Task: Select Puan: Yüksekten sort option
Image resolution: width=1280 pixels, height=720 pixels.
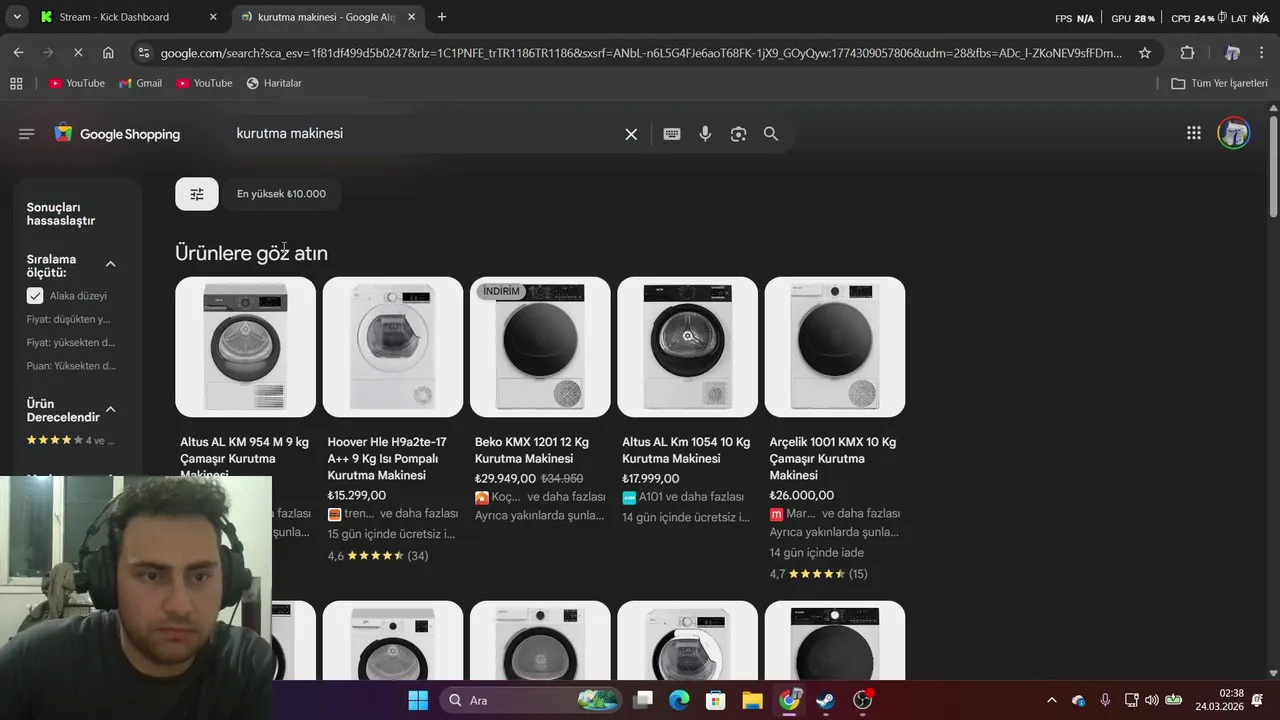Action: pyautogui.click(x=71, y=366)
